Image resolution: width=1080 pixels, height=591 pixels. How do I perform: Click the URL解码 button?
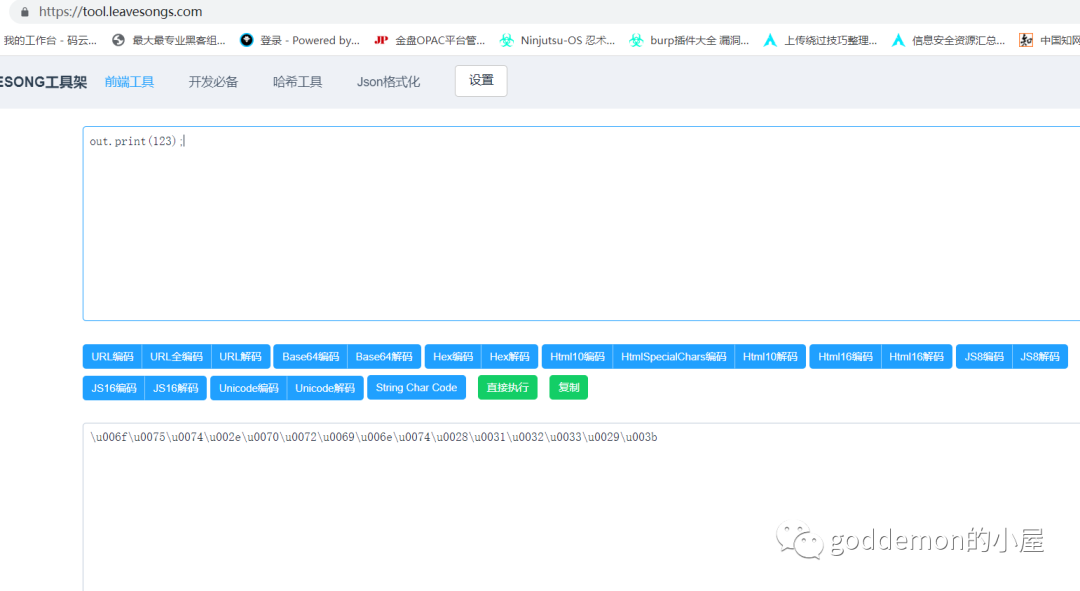(240, 357)
